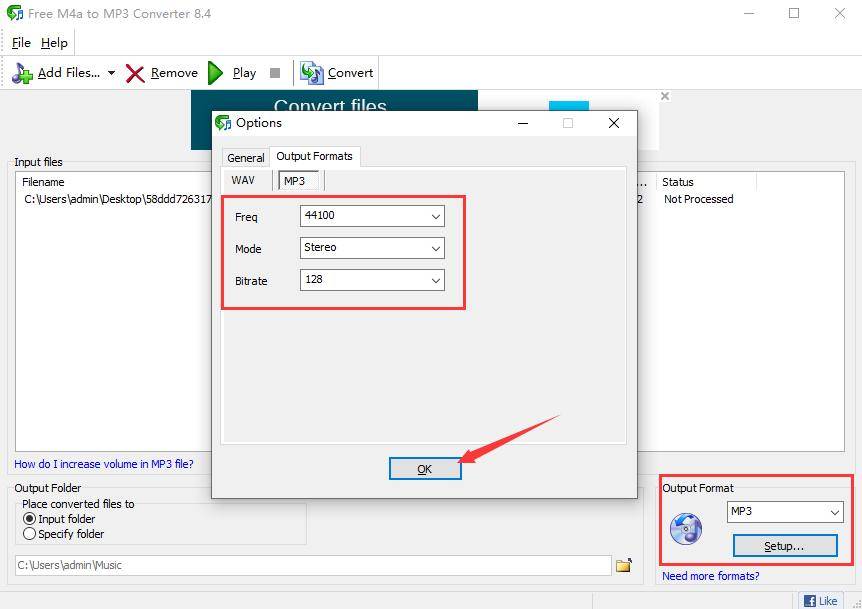Click the red Remove X icon

point(135,73)
